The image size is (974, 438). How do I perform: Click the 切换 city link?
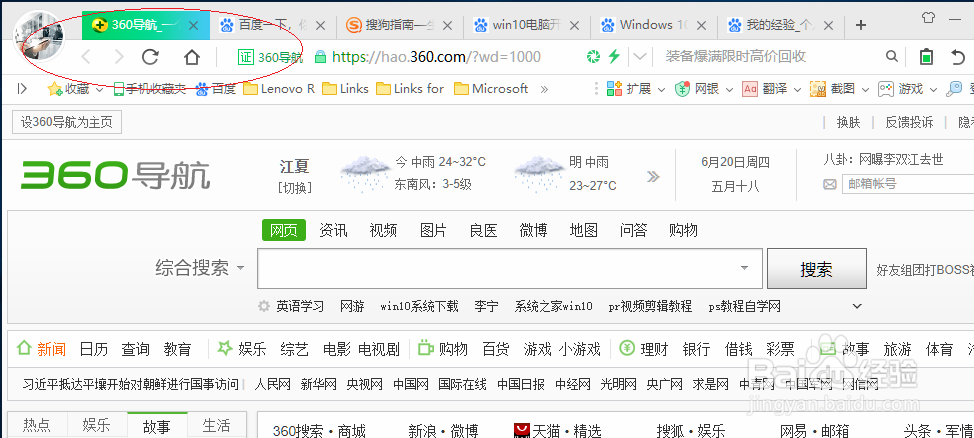point(295,187)
